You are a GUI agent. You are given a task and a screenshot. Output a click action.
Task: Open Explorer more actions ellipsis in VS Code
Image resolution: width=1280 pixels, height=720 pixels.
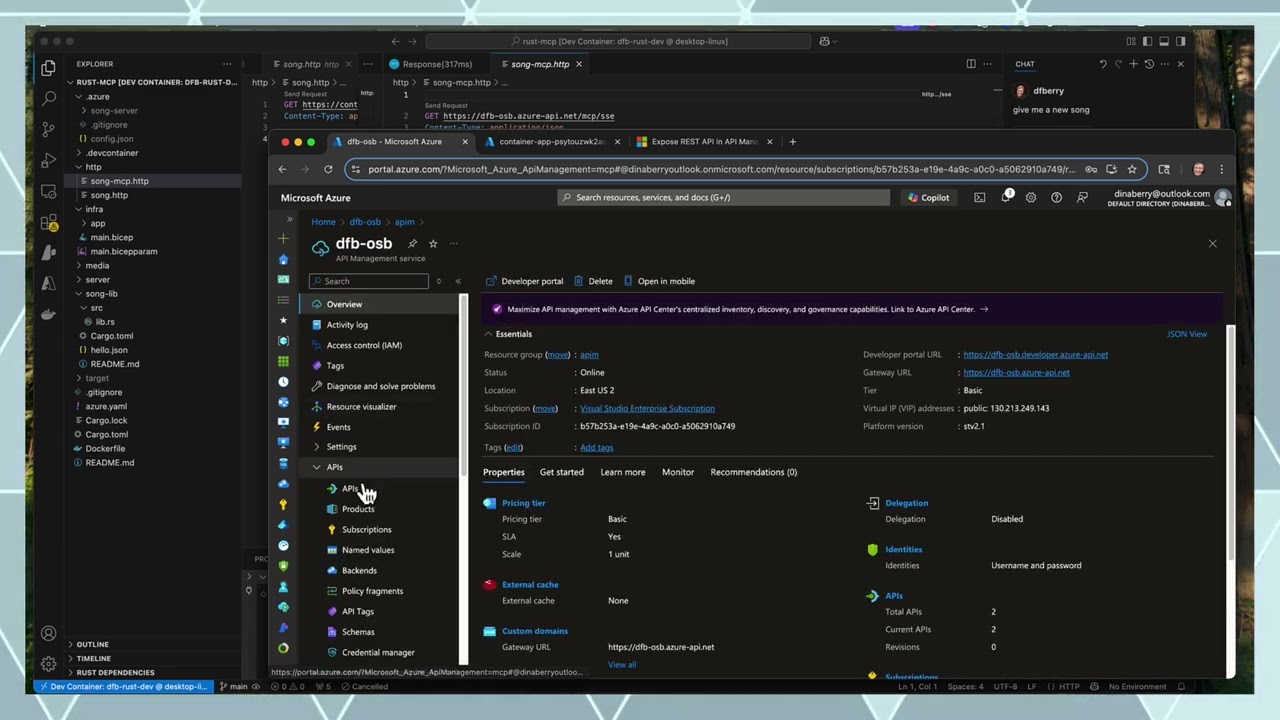coord(227,64)
